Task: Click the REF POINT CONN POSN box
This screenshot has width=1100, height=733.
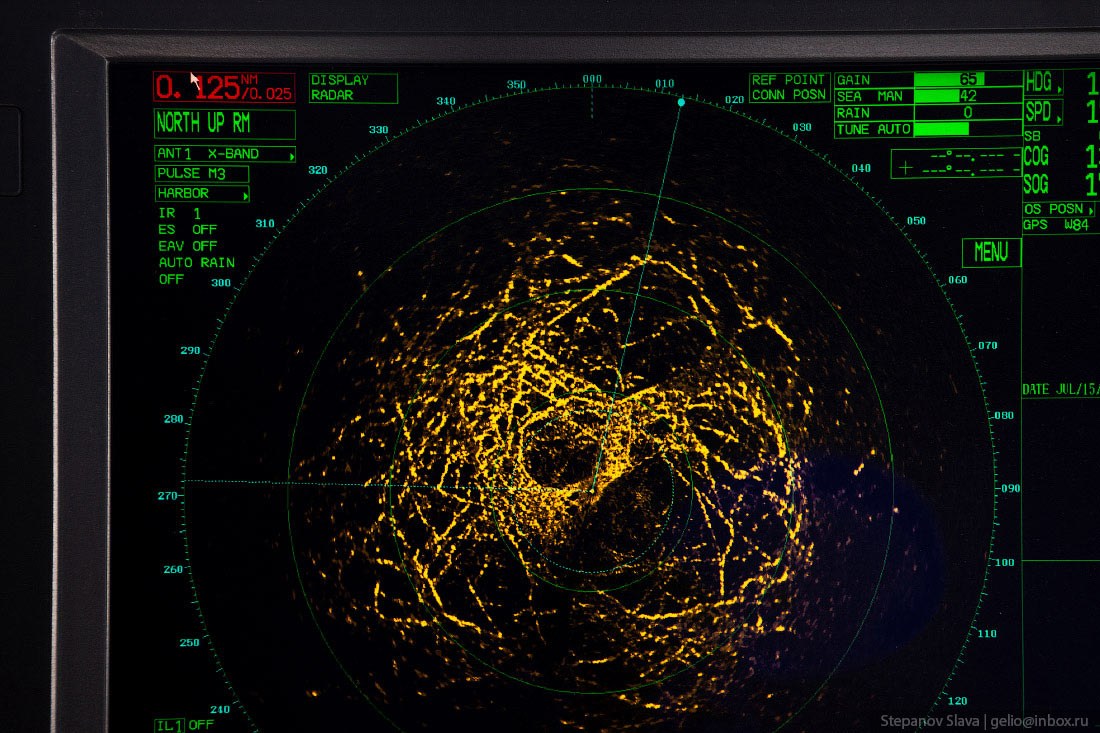Action: [x=789, y=87]
